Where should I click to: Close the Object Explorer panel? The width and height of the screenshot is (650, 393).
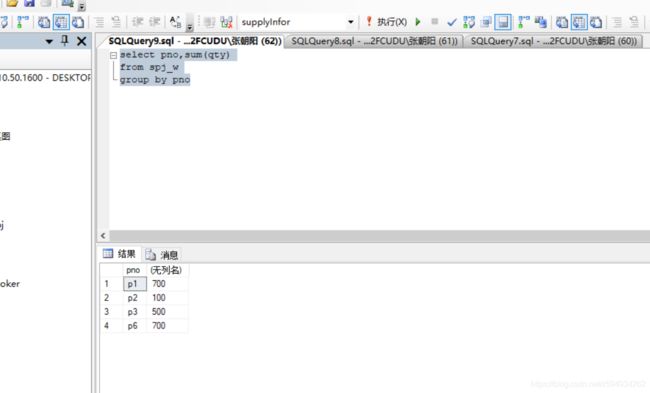point(82,41)
